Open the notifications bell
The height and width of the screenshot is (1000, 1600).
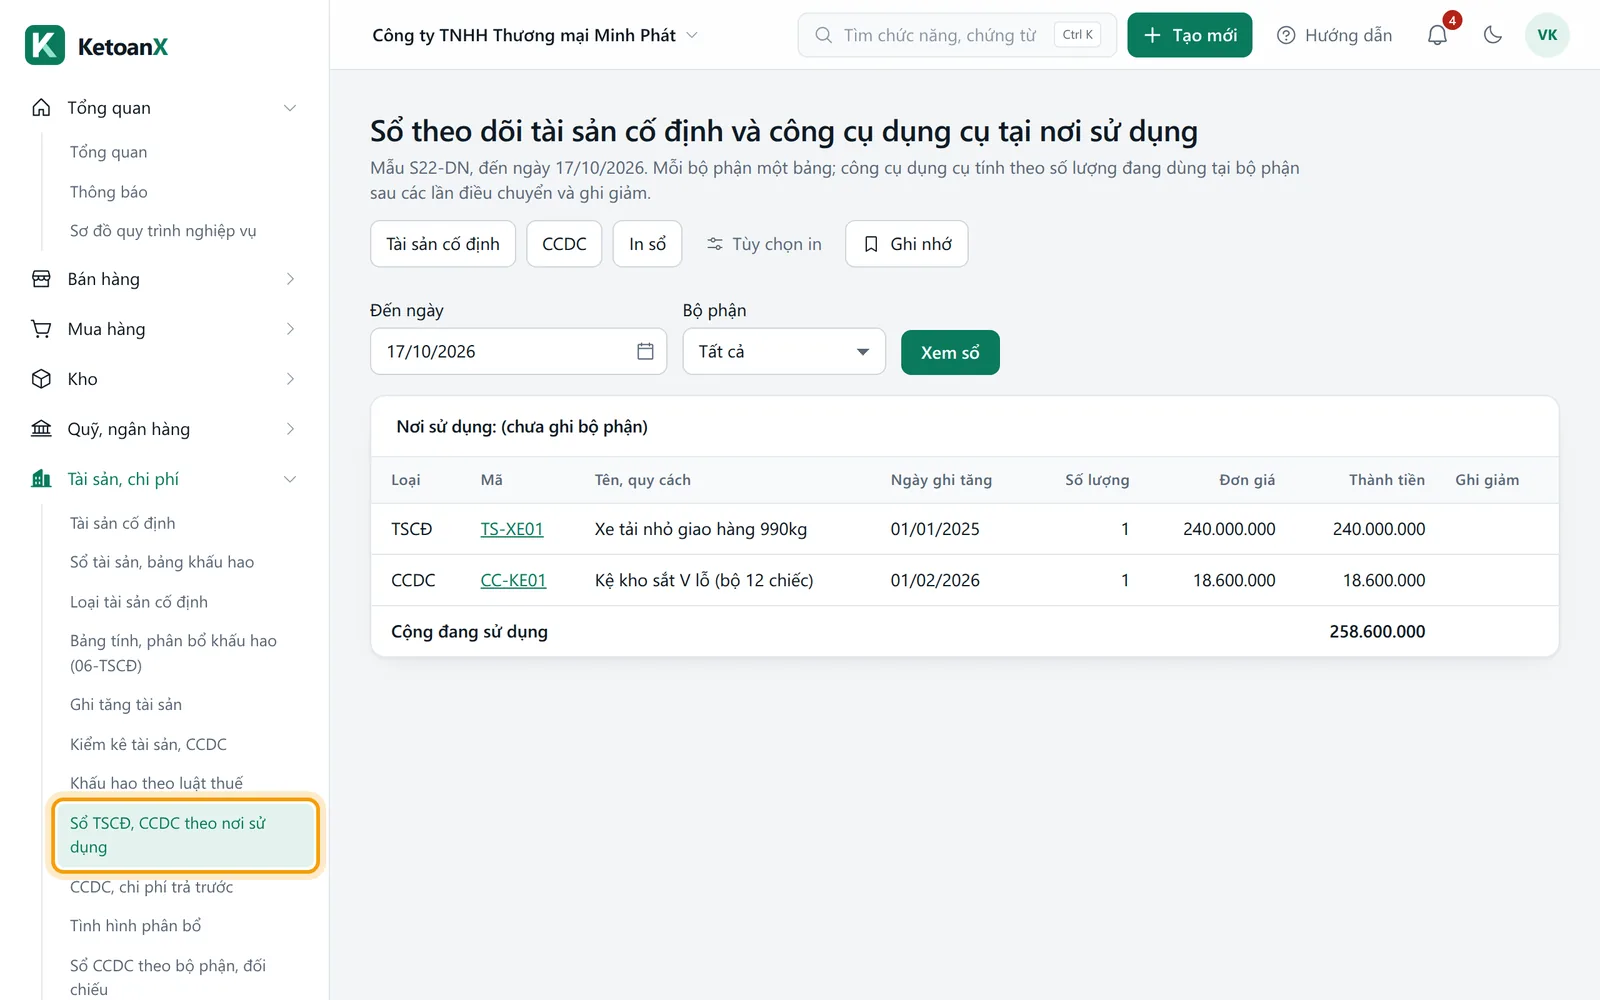[x=1437, y=35]
